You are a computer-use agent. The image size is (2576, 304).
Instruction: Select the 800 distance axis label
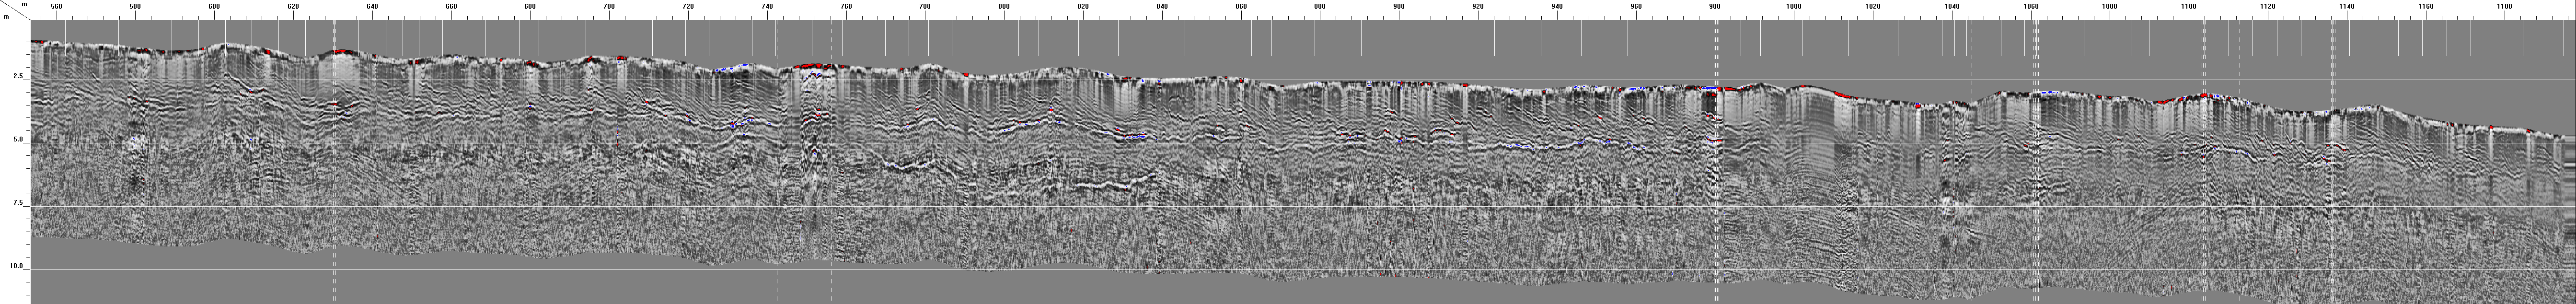pyautogui.click(x=1004, y=6)
